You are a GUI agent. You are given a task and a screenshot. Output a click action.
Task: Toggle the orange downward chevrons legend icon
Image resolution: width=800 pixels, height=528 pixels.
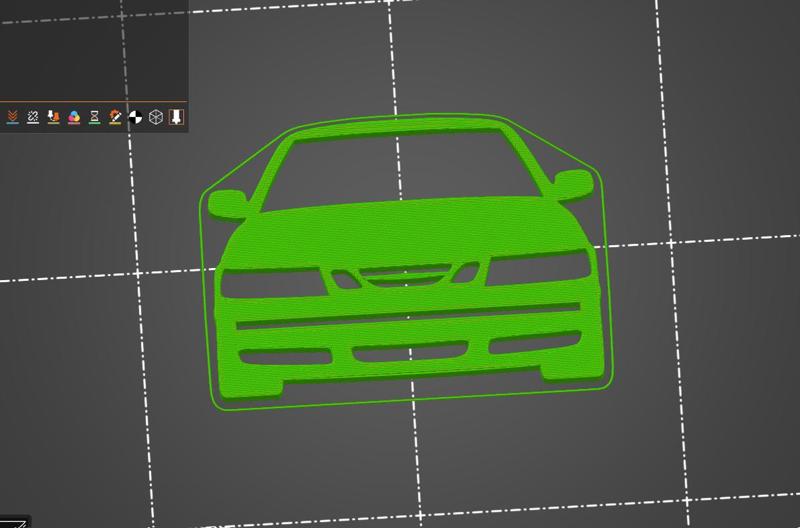[x=12, y=117]
